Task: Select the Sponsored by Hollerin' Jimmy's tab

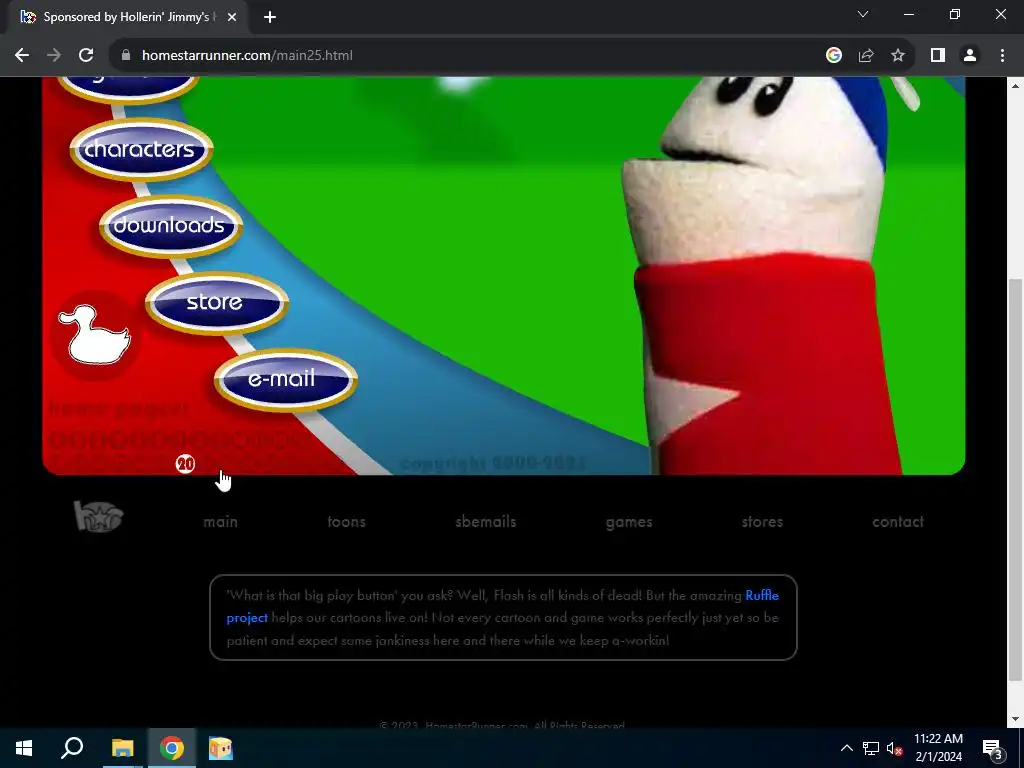Action: (x=127, y=17)
